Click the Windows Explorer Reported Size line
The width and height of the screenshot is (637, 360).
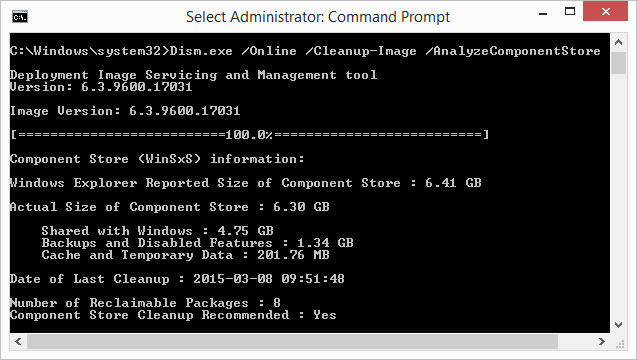pyautogui.click(x=246, y=183)
